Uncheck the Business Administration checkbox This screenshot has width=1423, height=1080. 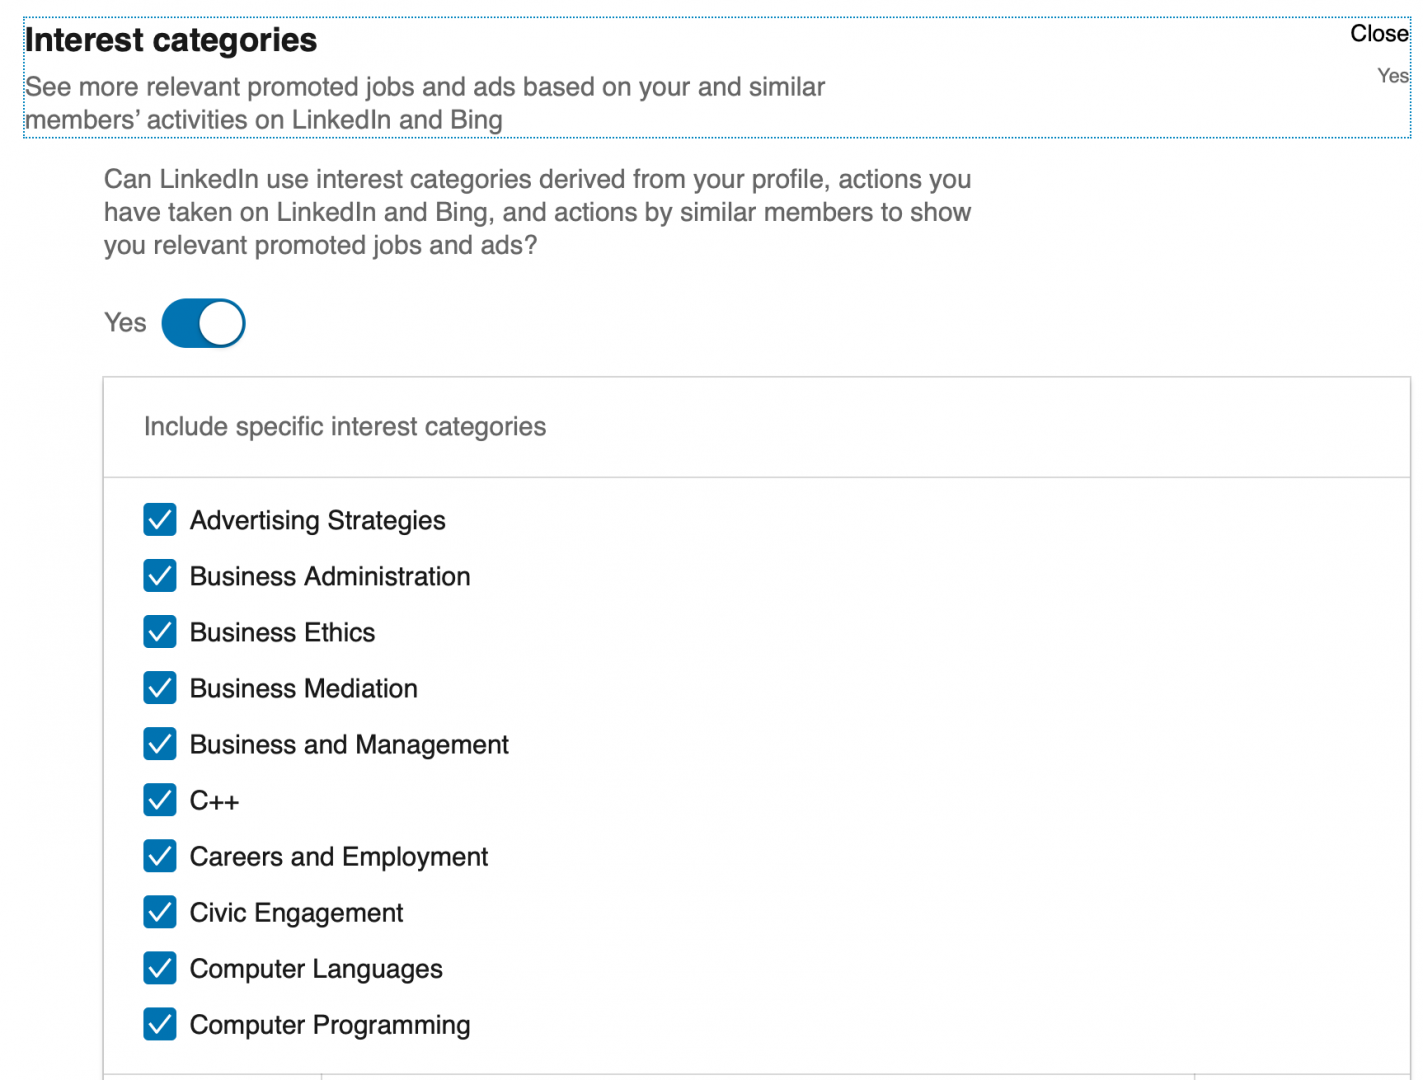point(160,576)
